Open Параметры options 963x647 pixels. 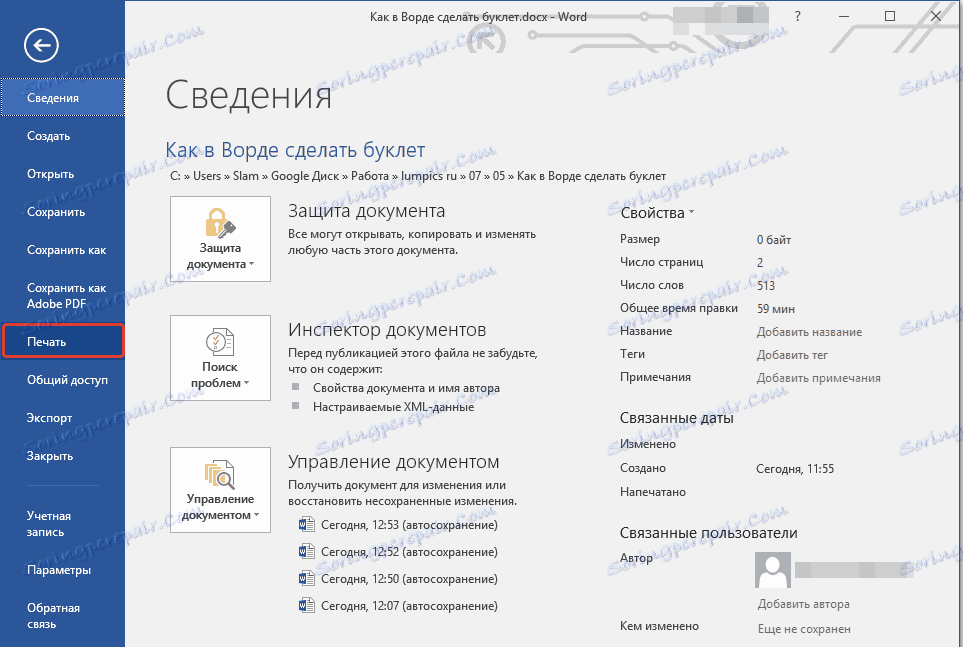(63, 570)
